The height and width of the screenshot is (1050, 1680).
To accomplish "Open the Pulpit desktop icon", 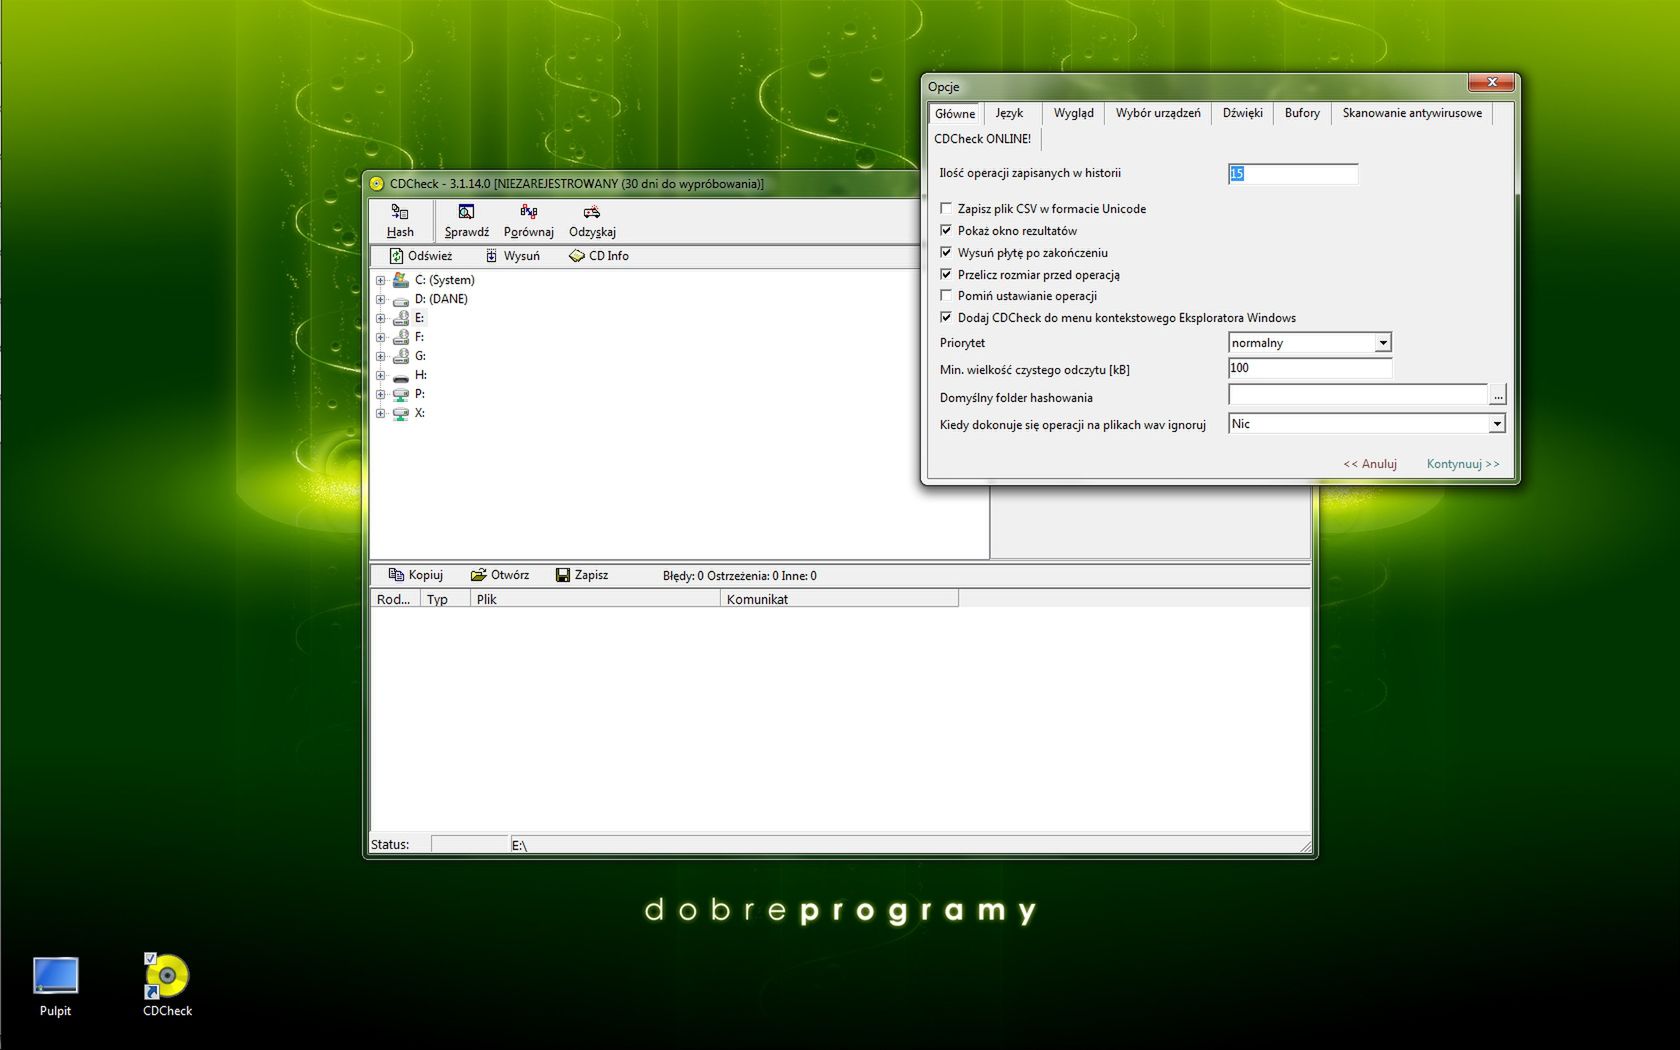I will tap(55, 976).
